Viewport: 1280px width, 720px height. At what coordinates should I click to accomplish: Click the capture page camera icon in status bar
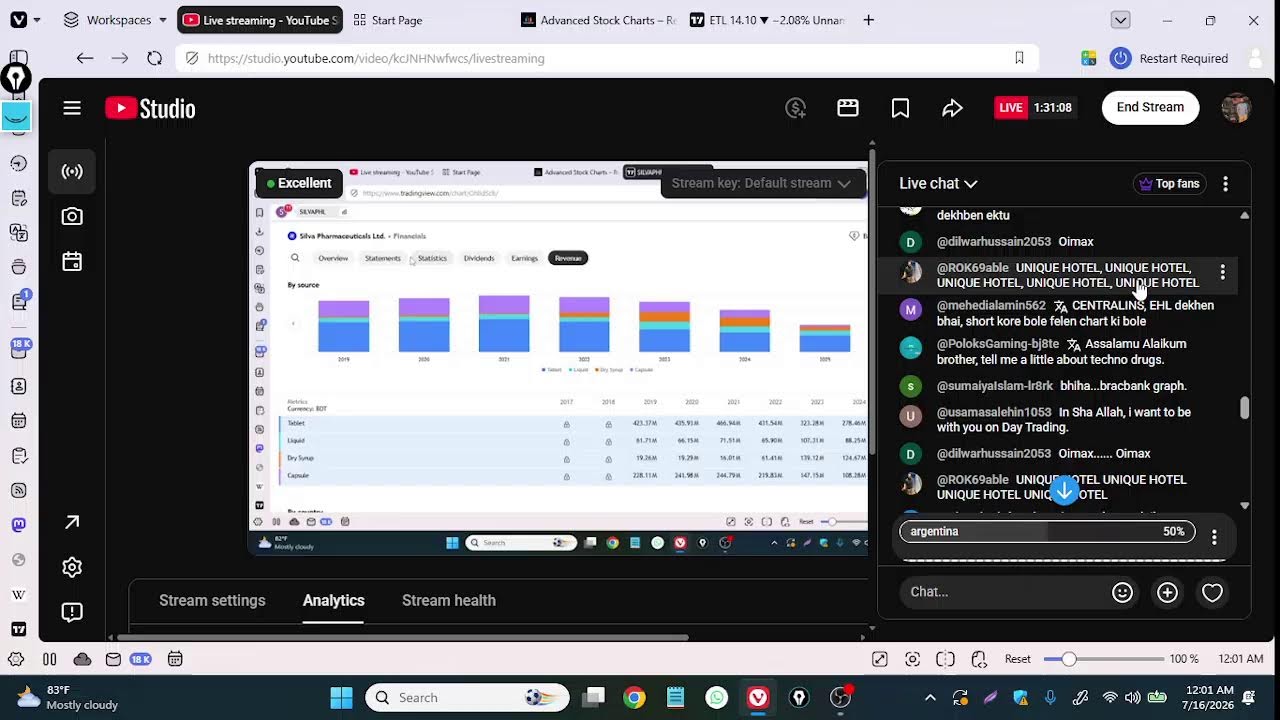tap(912, 659)
